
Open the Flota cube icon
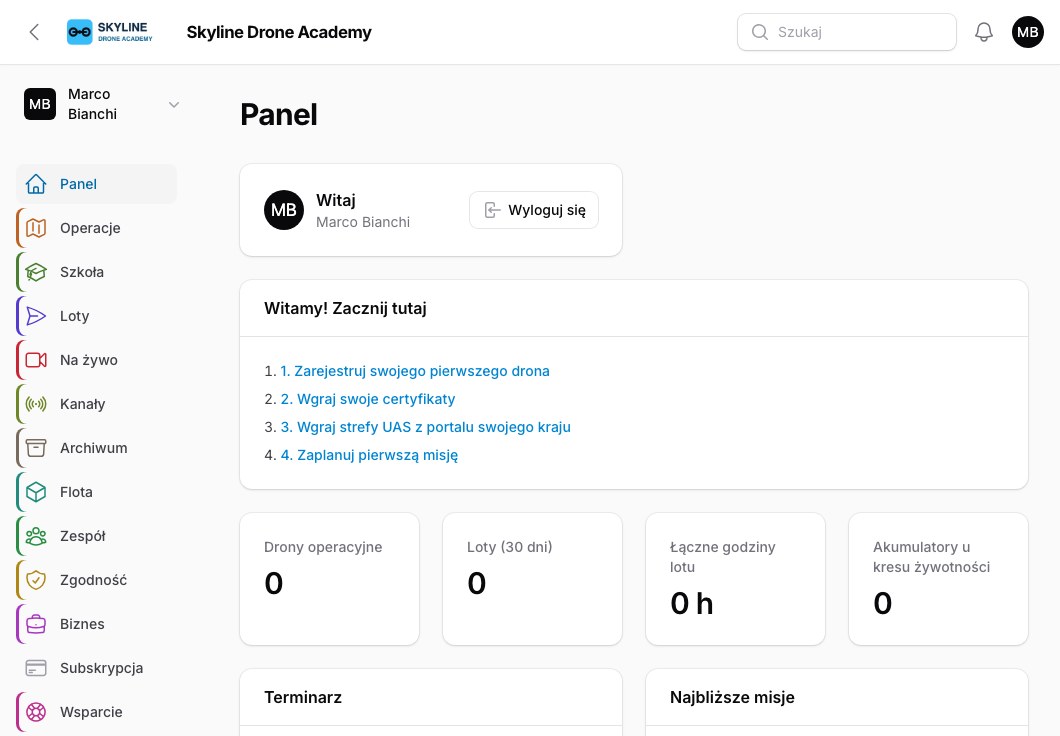[36, 491]
